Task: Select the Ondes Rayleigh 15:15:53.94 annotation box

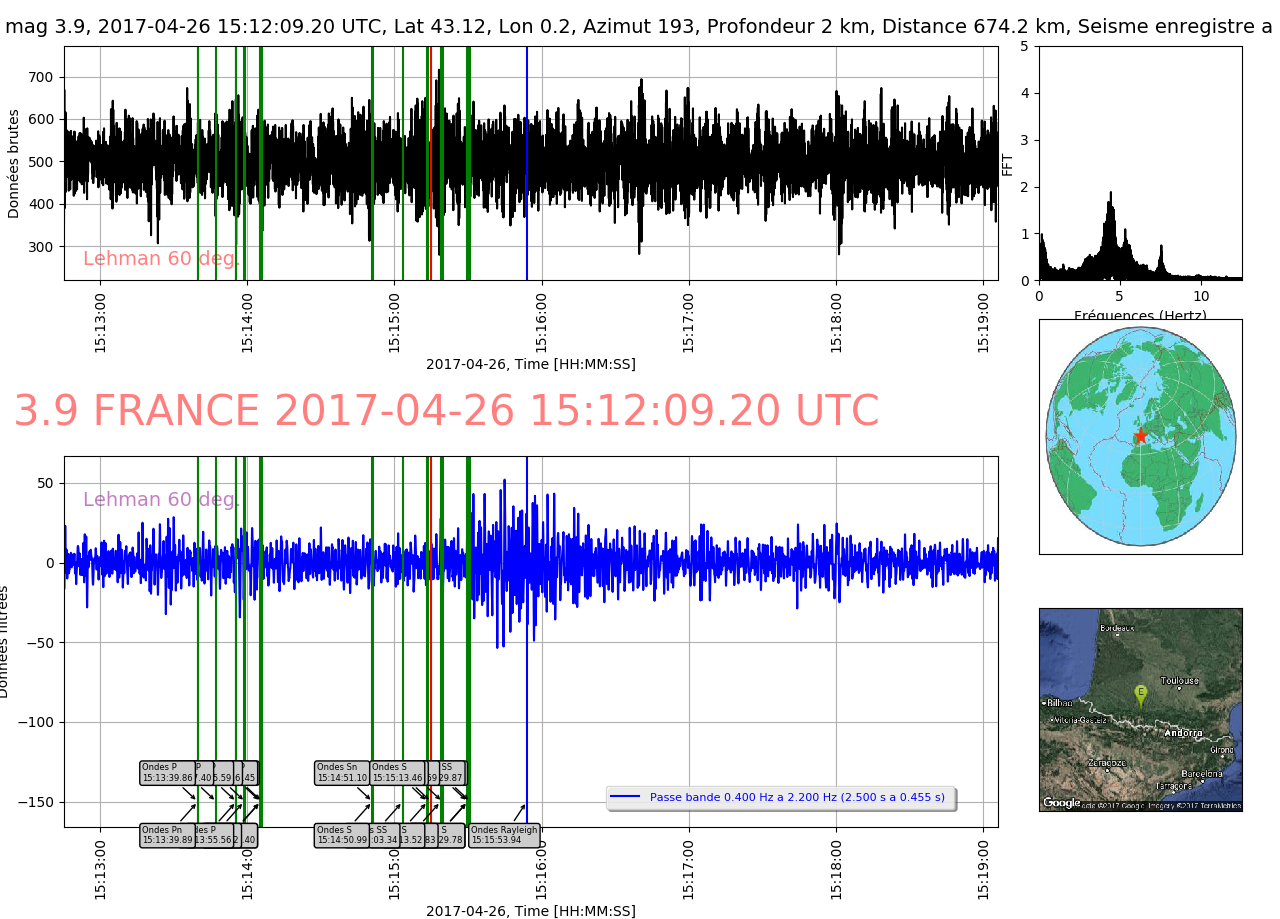Action: [504, 835]
